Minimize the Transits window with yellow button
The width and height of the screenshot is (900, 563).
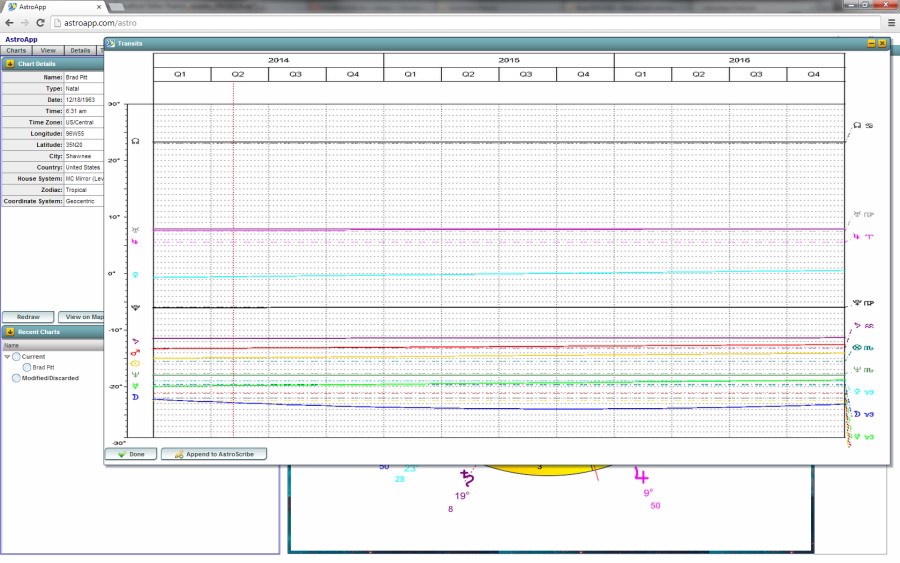(x=872, y=44)
